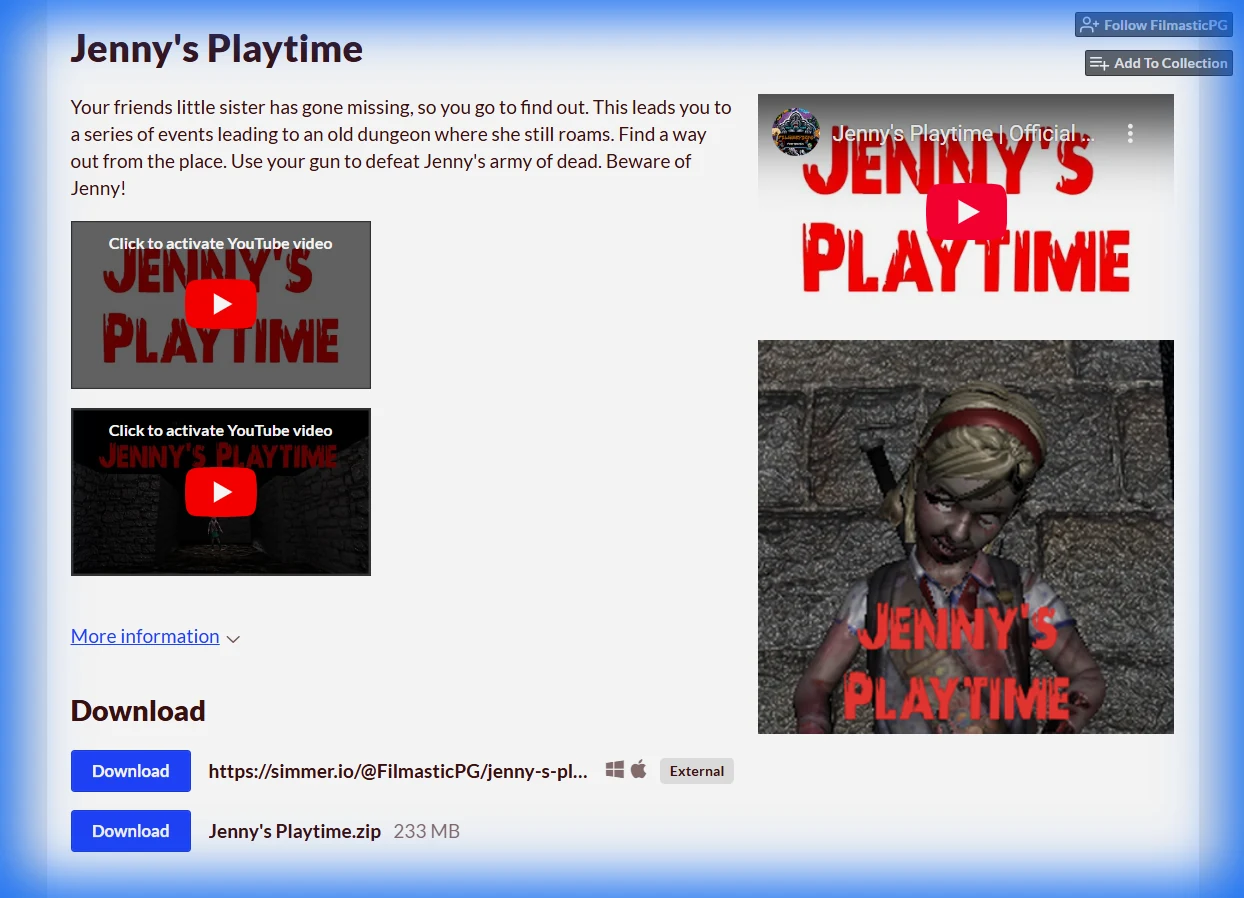Click the Jenny's Playtime page heading
Screen dimensions: 1244x898
point(217,48)
